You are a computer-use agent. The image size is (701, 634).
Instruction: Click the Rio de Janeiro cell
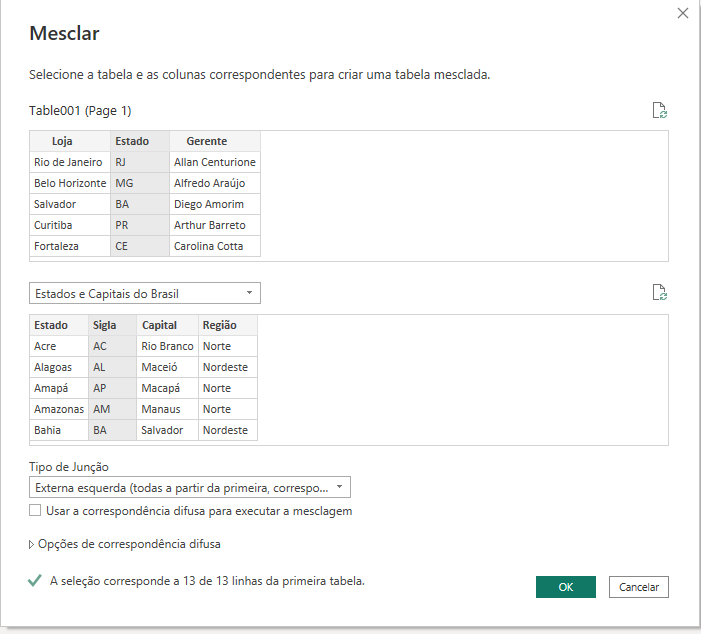[69, 162]
